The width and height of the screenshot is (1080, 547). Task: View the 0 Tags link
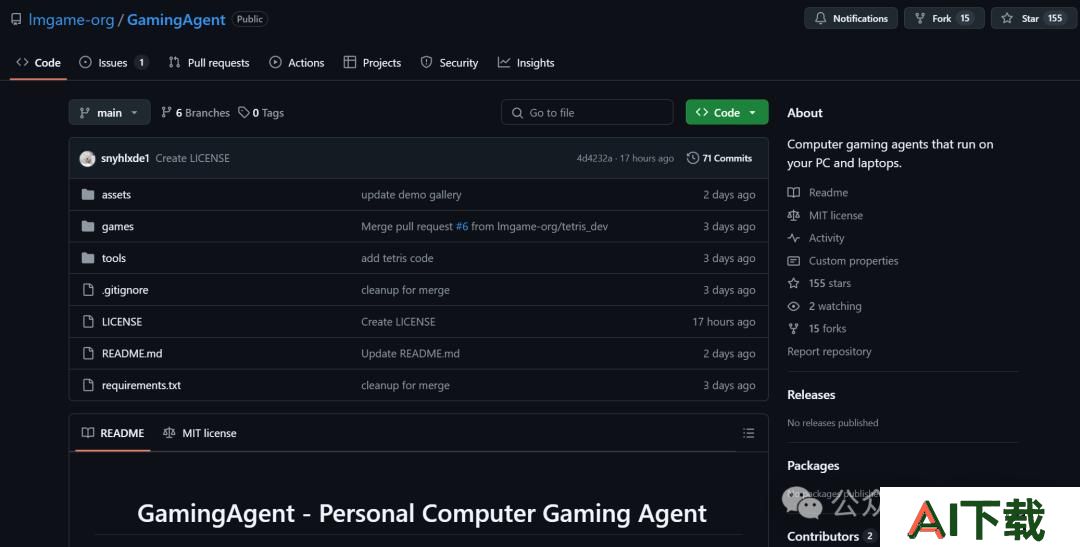pos(261,113)
